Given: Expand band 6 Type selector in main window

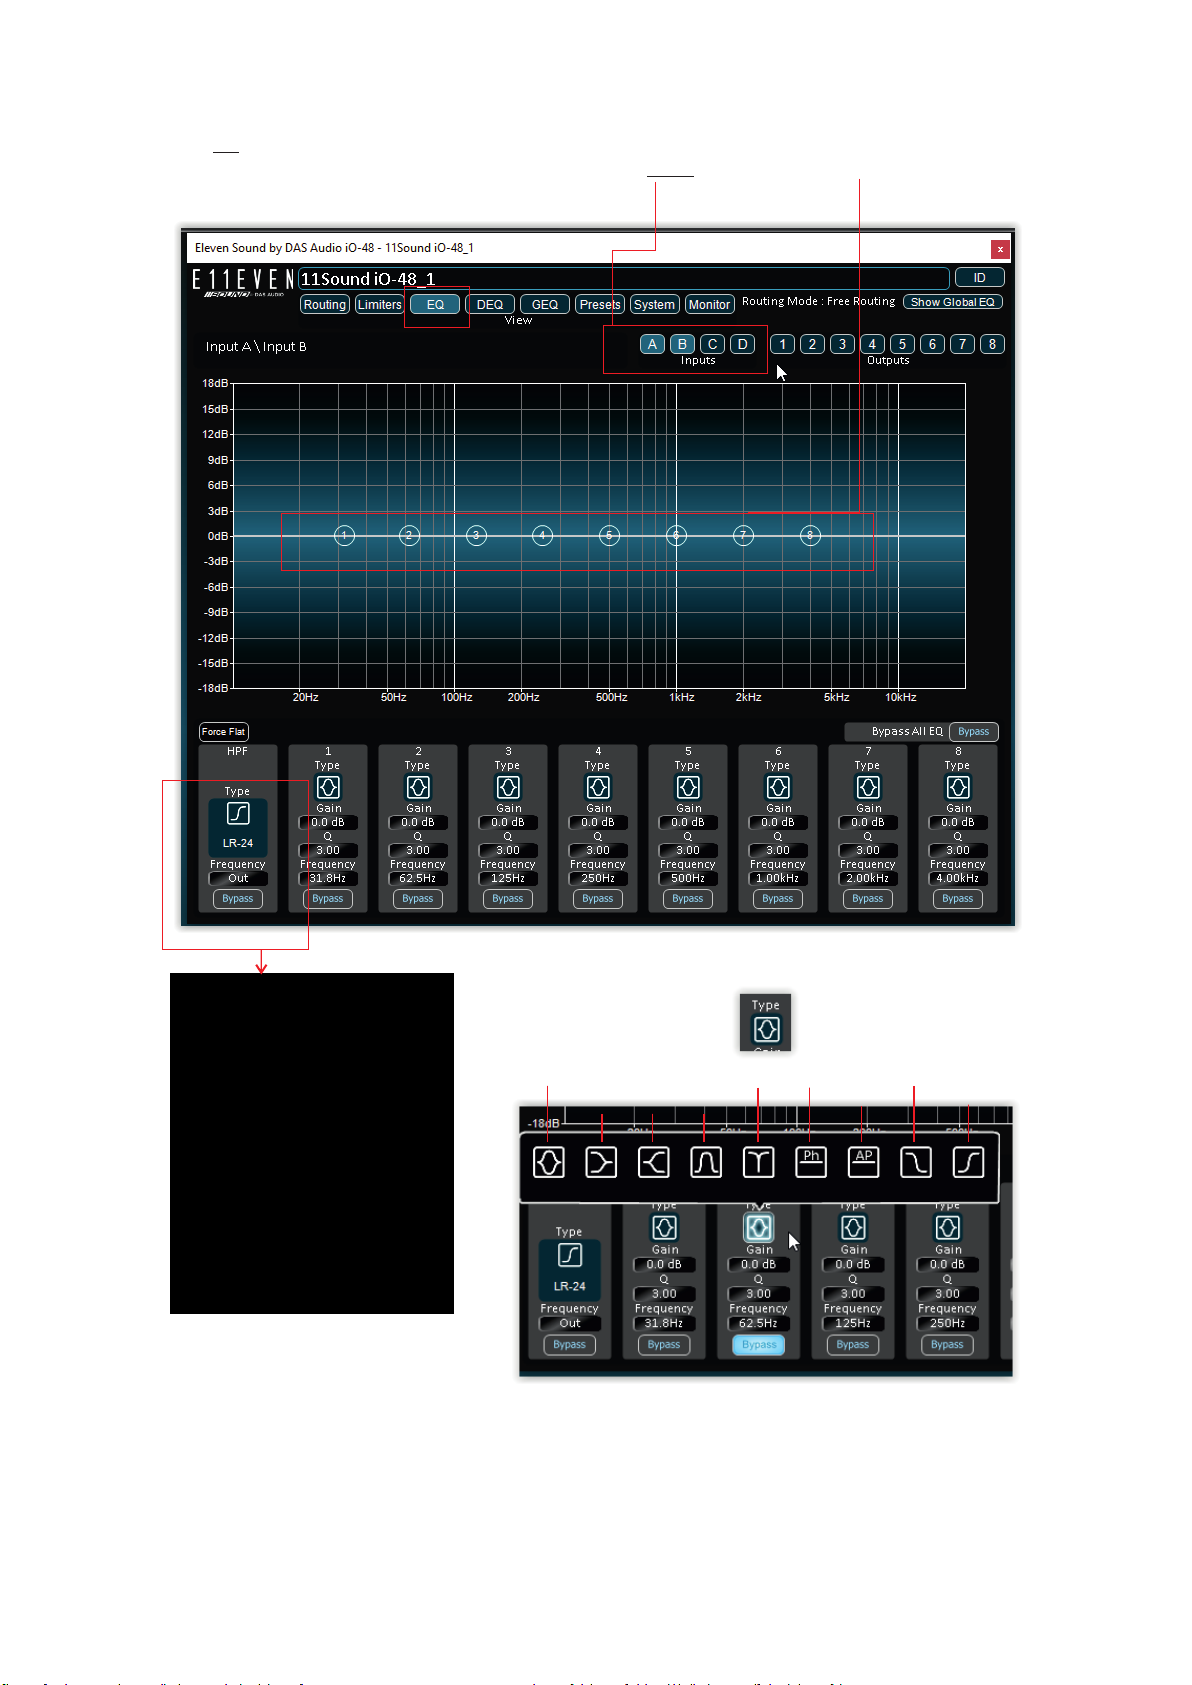Looking at the screenshot, I should [778, 787].
